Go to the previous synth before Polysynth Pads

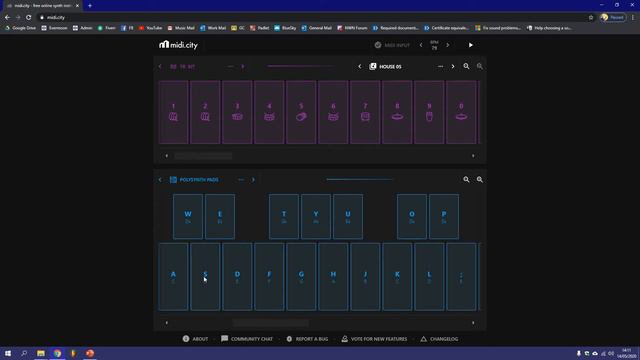(160, 180)
